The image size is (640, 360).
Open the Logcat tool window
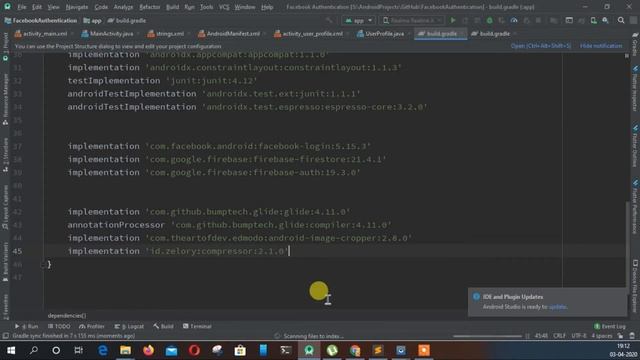[129, 326]
